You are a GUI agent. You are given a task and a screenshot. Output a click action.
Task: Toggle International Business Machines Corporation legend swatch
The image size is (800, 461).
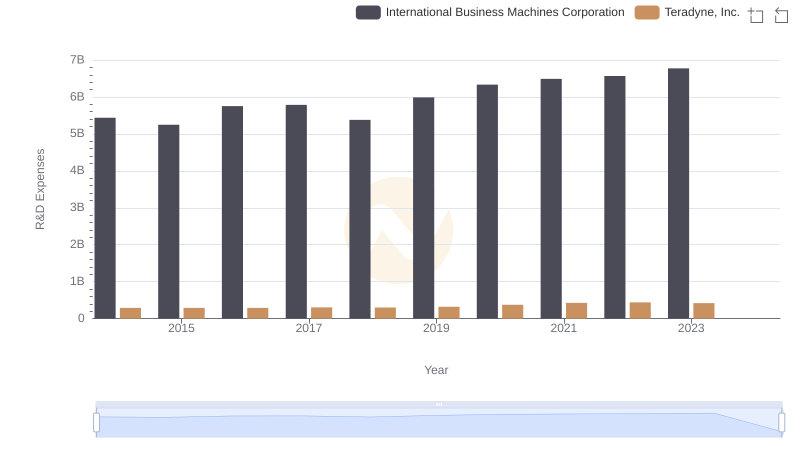point(368,12)
